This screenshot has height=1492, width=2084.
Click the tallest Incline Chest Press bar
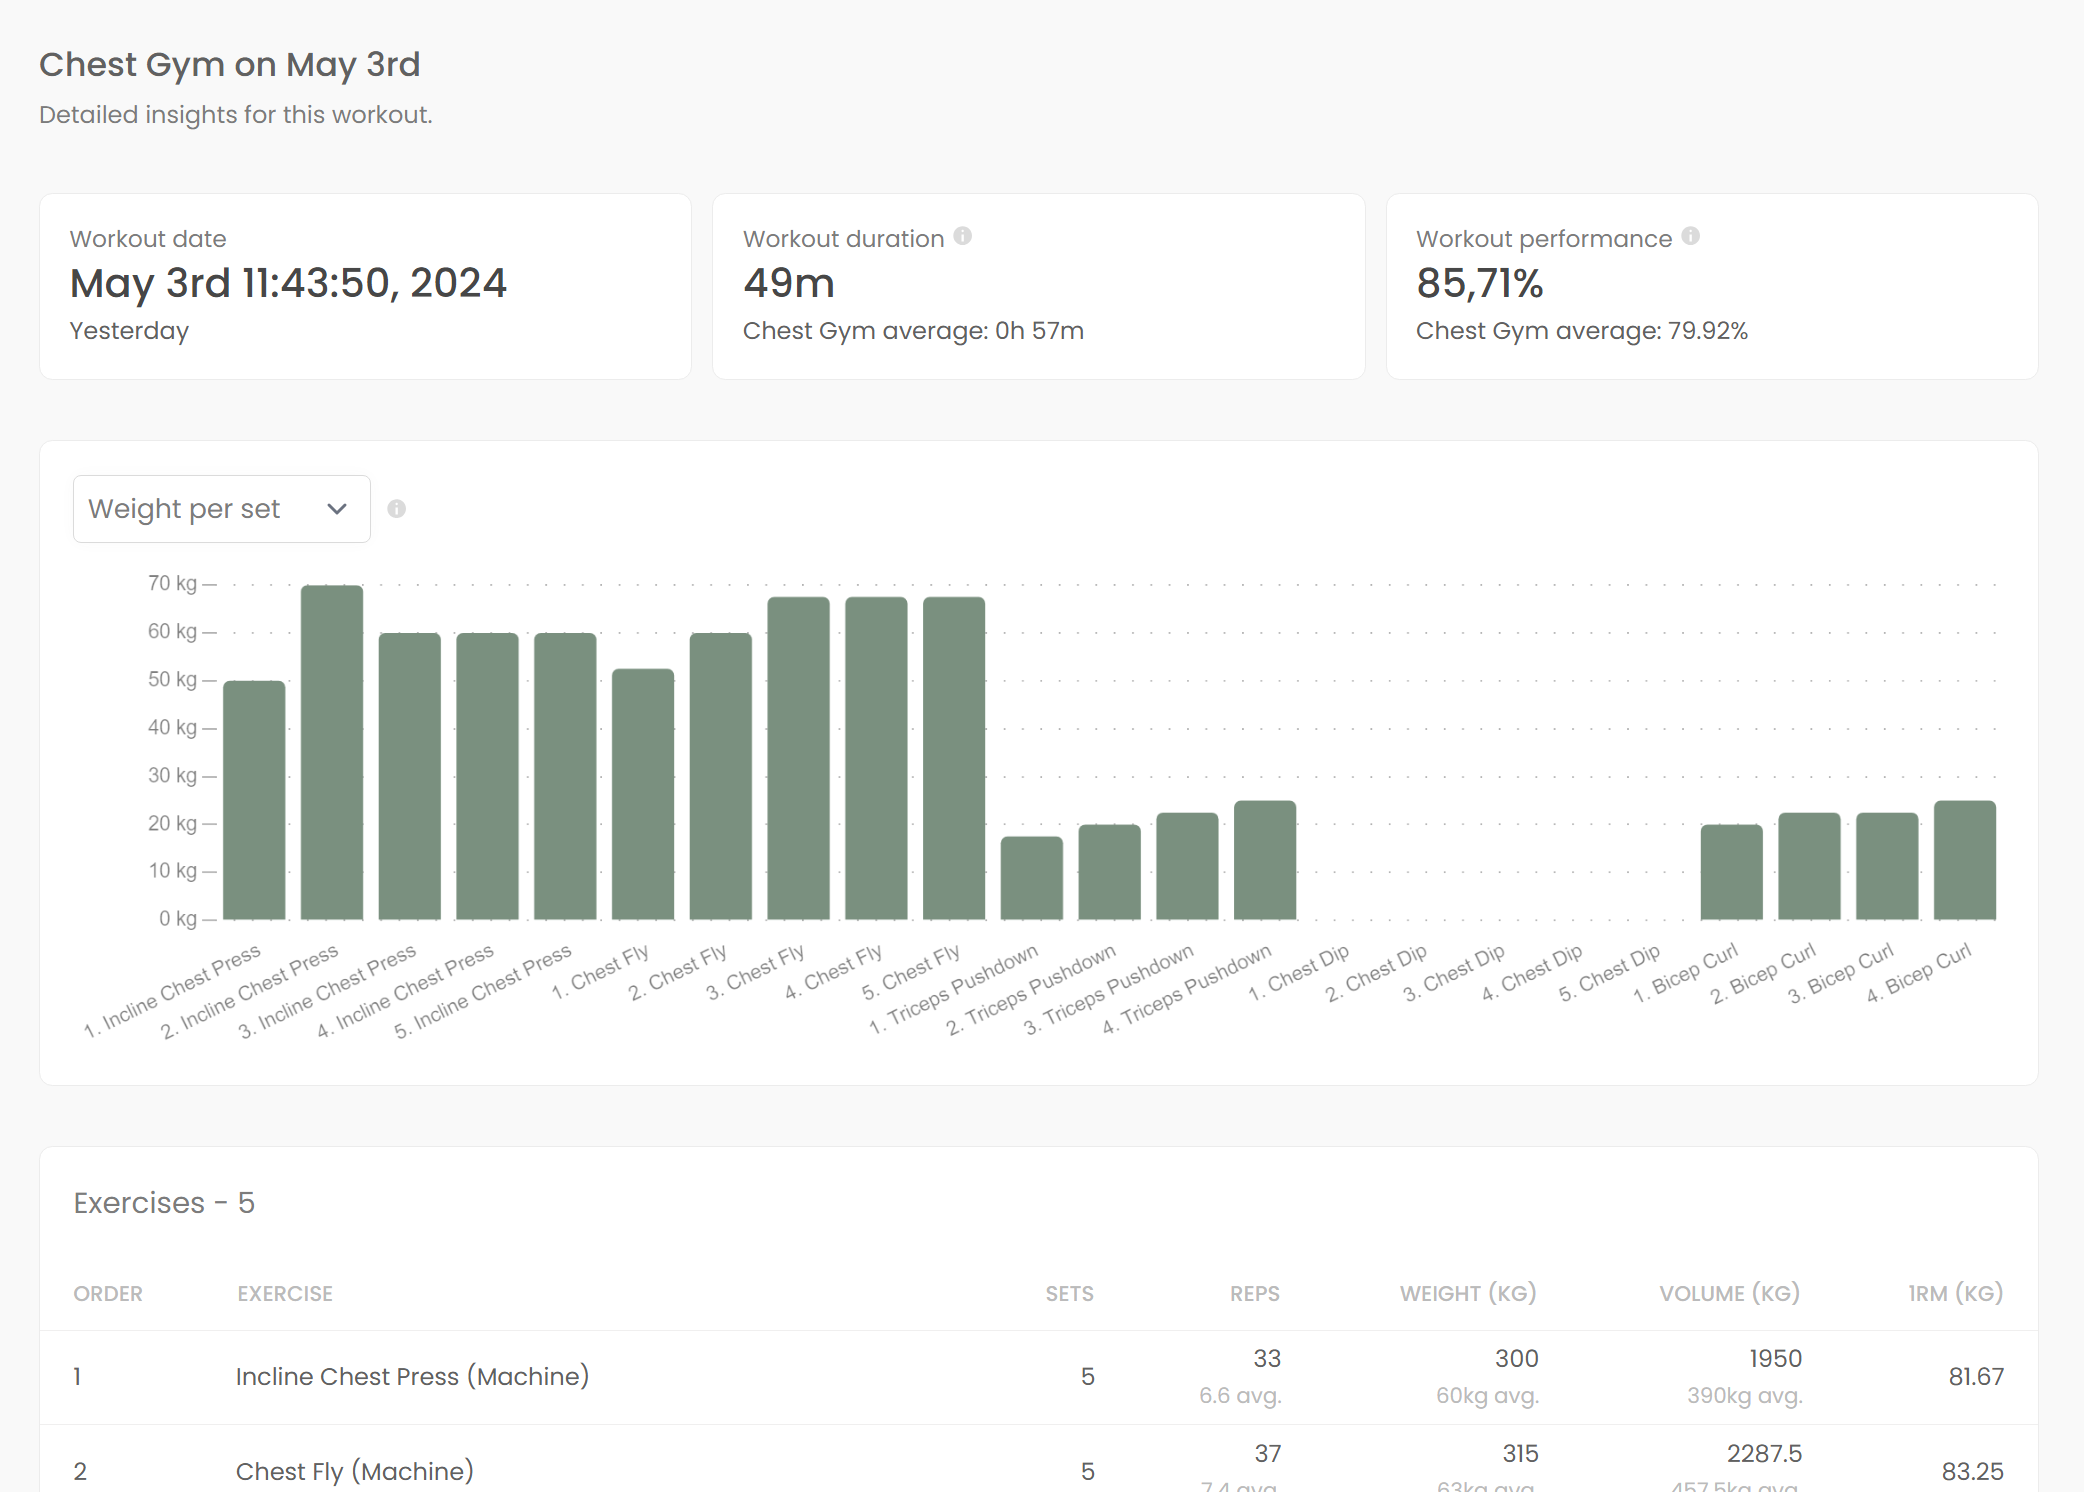click(332, 752)
